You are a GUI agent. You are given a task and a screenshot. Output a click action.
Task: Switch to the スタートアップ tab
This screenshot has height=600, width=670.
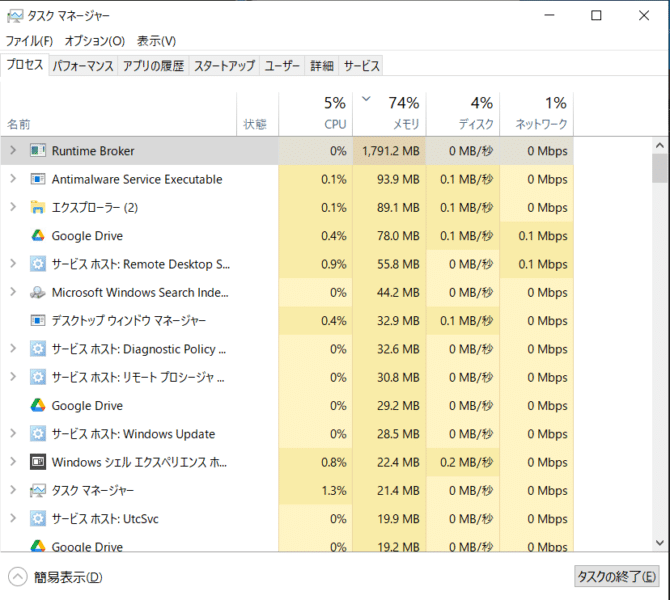point(224,66)
